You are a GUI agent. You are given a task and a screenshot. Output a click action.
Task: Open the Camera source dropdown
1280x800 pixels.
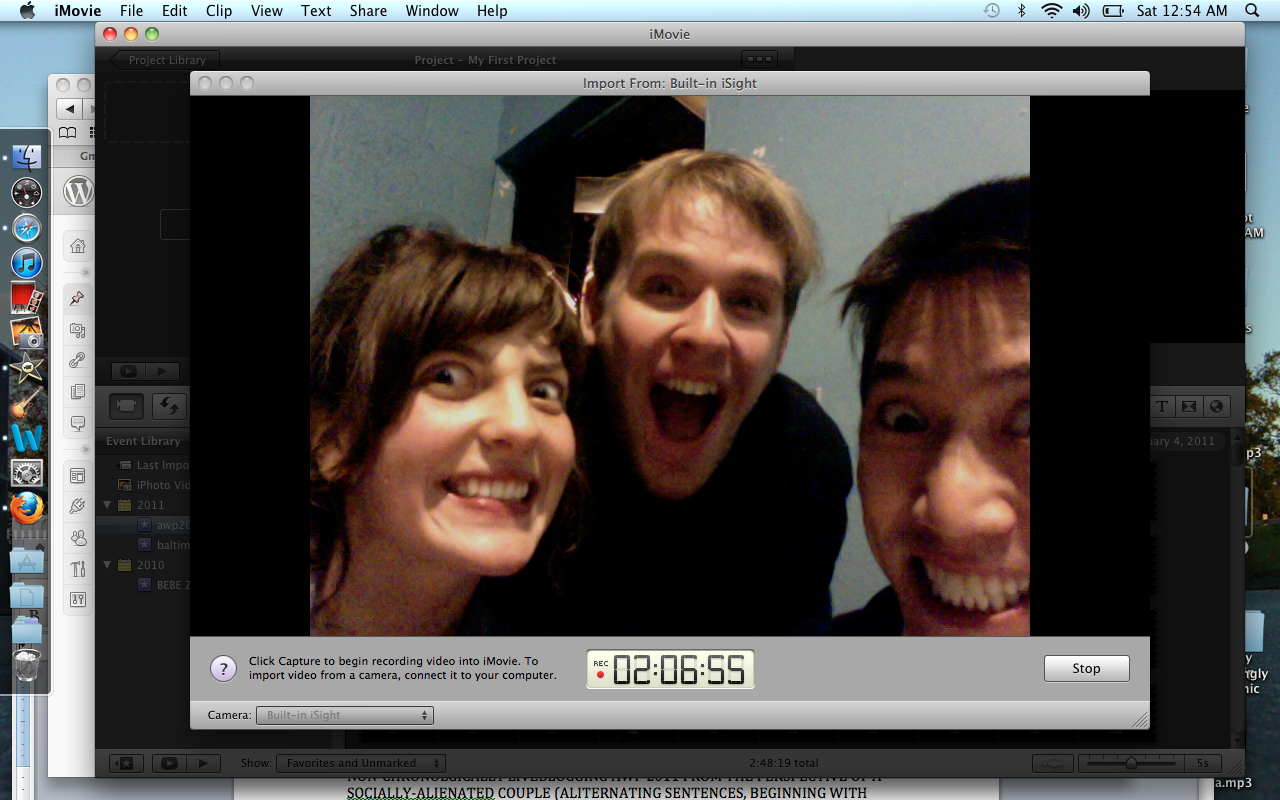(x=345, y=715)
